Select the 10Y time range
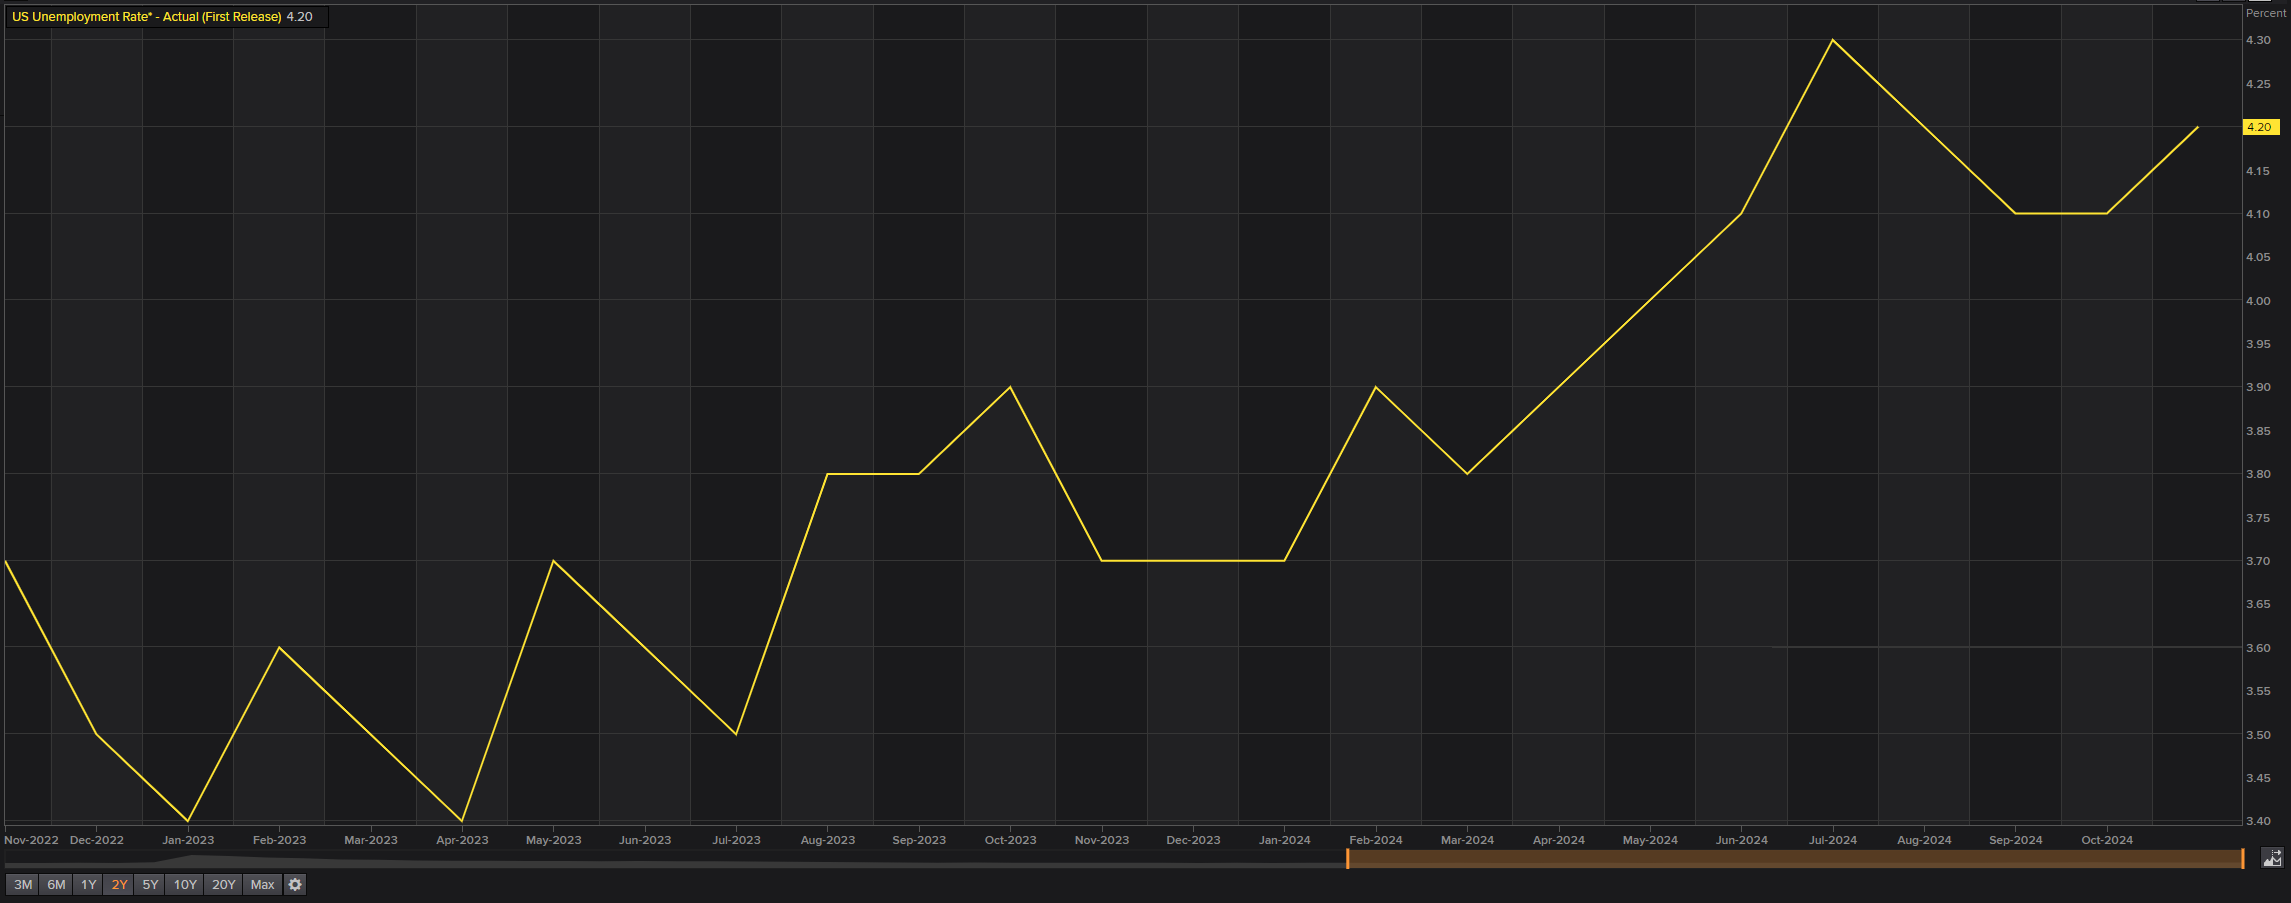The width and height of the screenshot is (2291, 903). [x=185, y=885]
